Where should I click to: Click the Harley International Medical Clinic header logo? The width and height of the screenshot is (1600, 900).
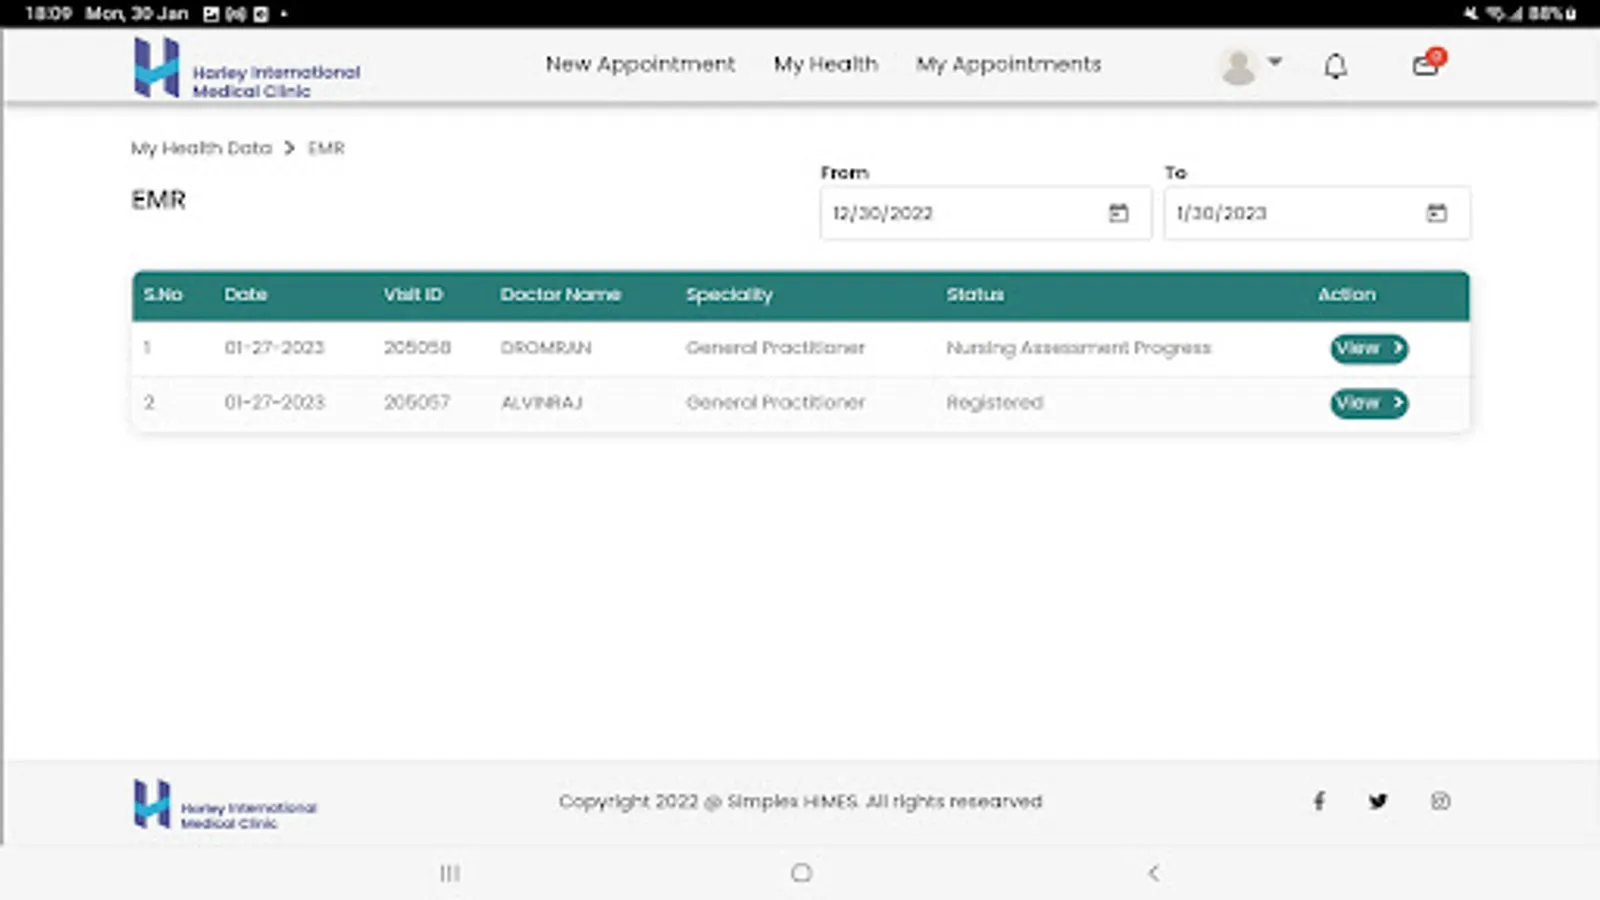click(245, 68)
